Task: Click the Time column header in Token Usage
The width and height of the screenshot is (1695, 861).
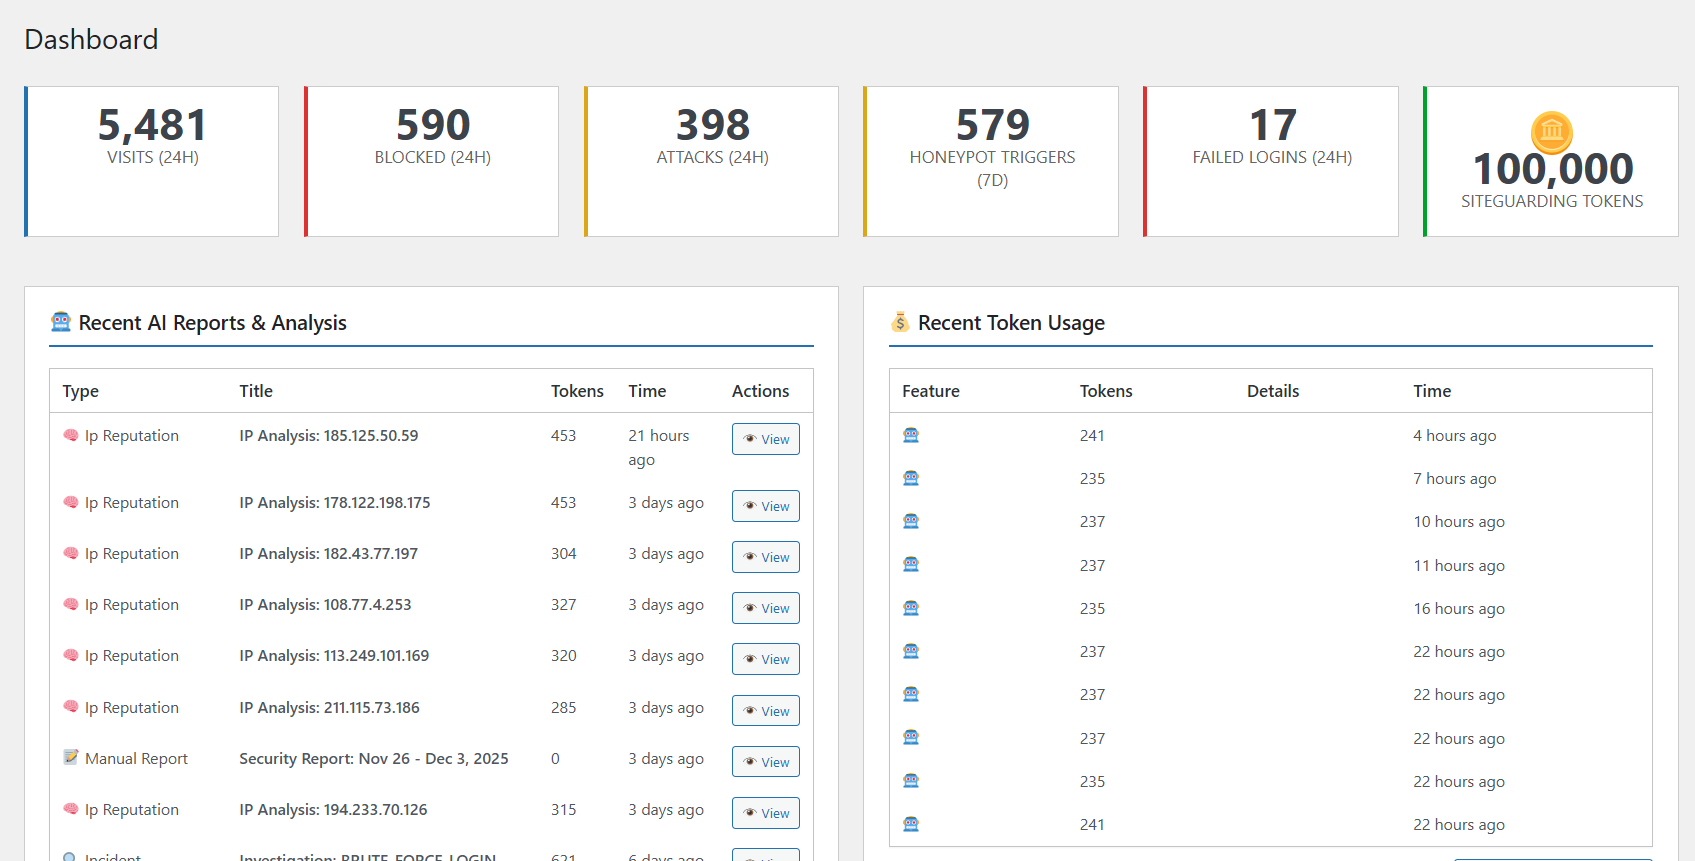Action: pyautogui.click(x=1431, y=391)
